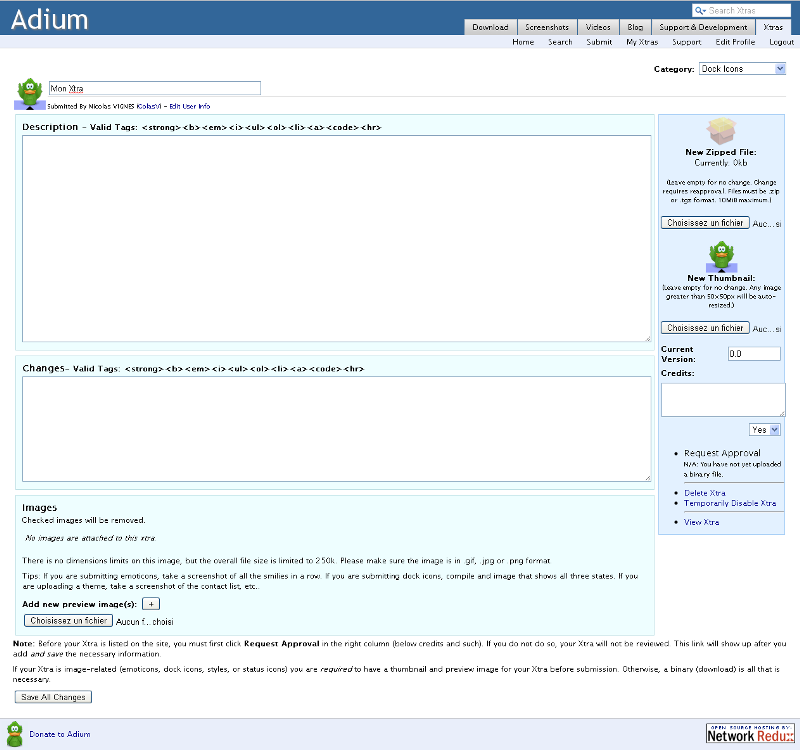
Task: Open the Support & Development tab
Action: point(702,27)
